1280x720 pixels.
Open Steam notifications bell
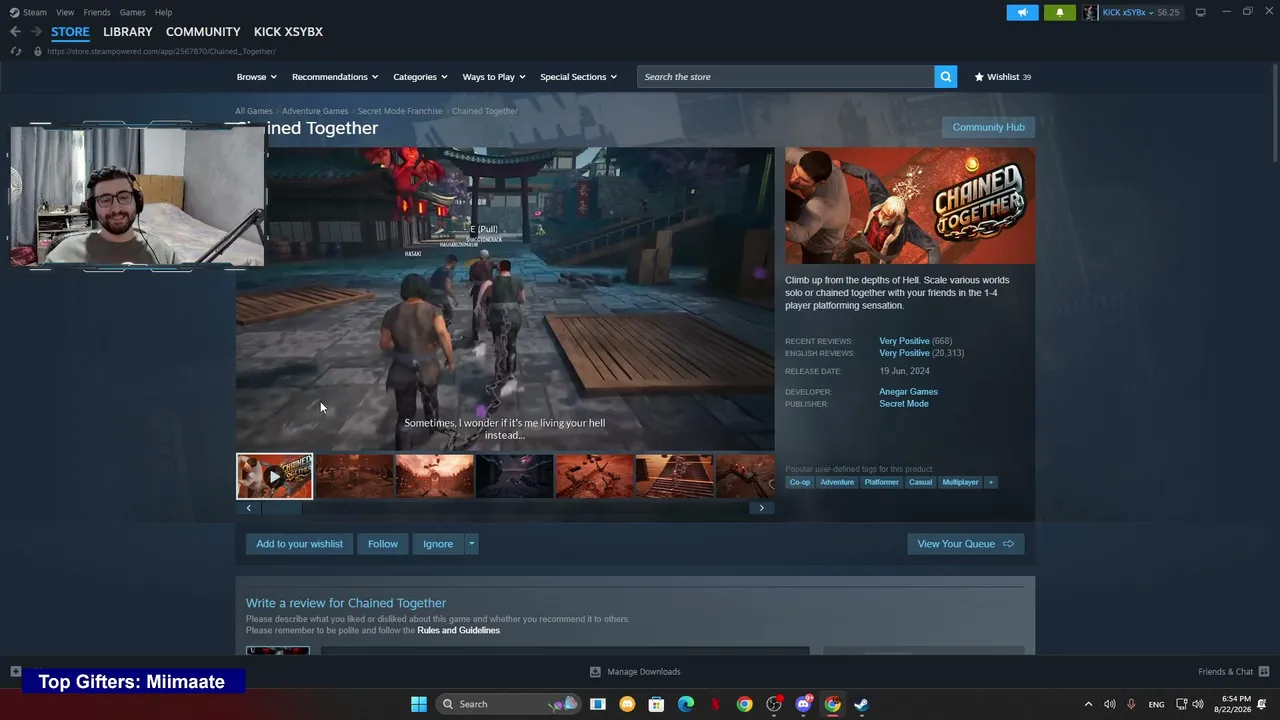1059,13
